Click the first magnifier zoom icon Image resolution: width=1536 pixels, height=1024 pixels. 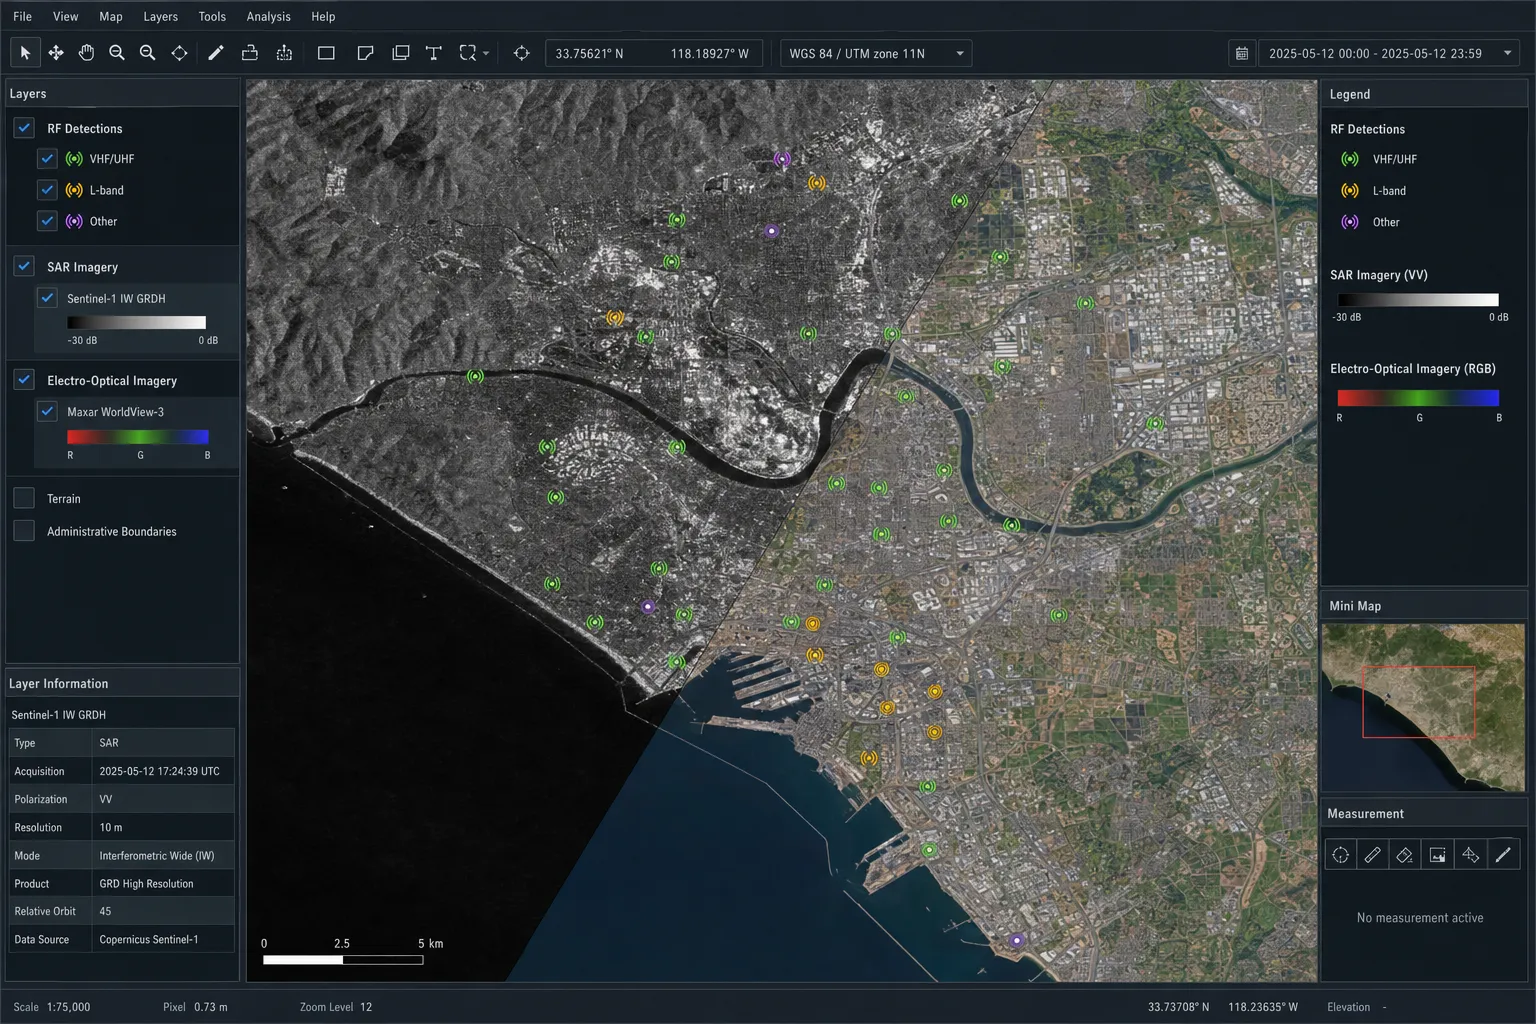pos(117,53)
